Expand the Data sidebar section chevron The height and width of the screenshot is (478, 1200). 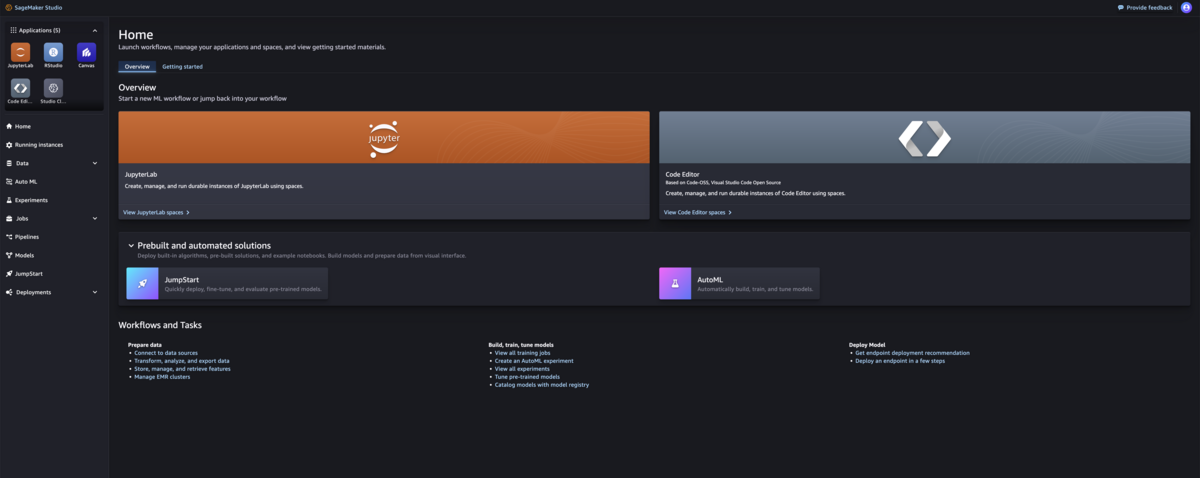coord(95,163)
